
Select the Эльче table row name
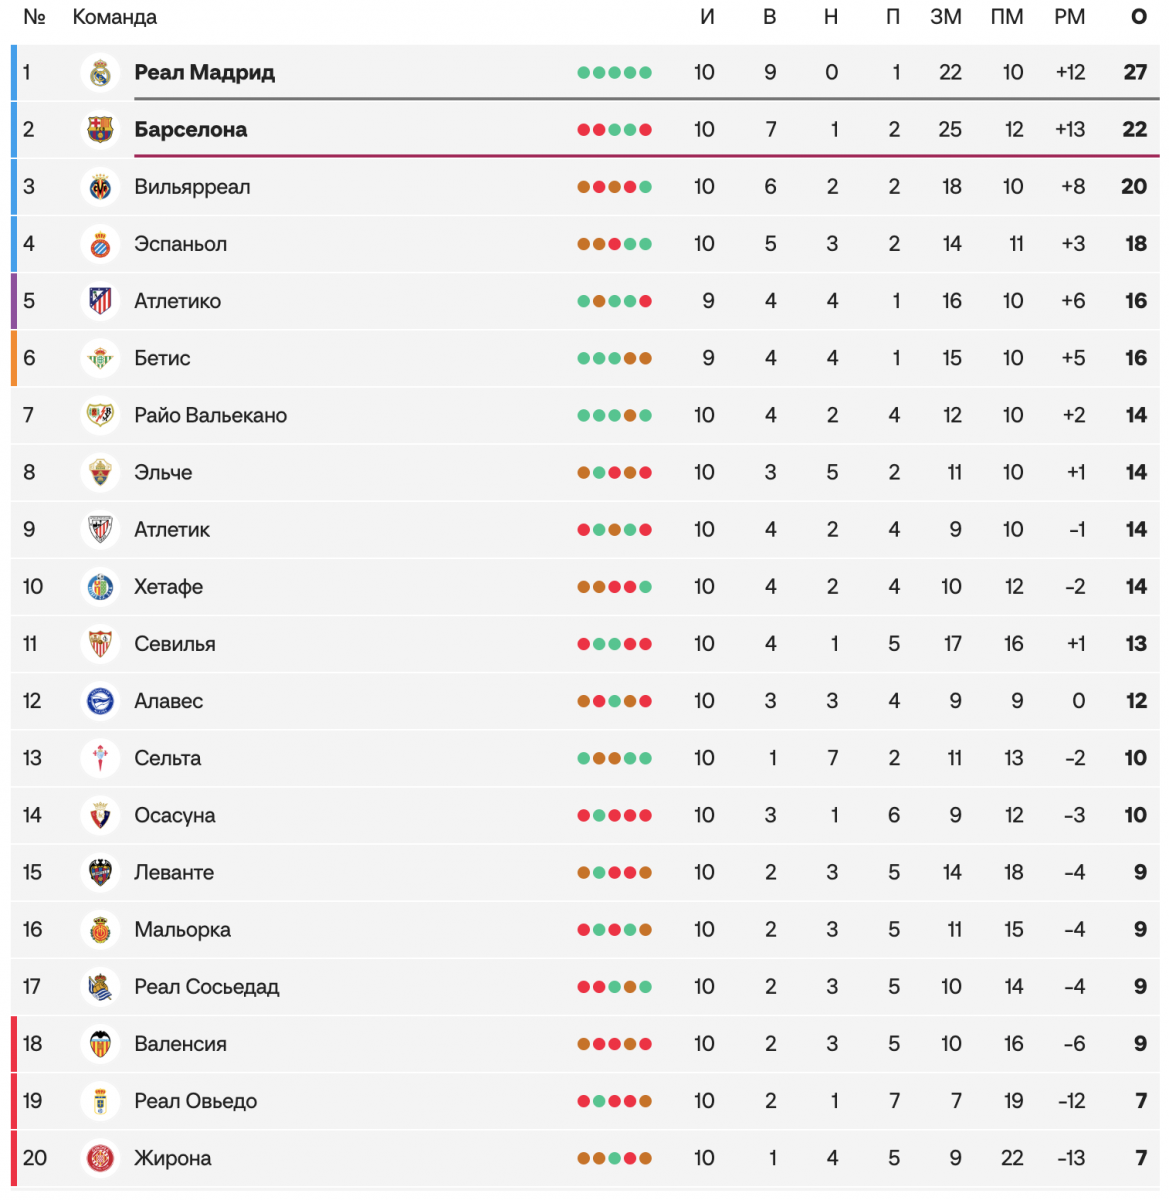click(163, 472)
